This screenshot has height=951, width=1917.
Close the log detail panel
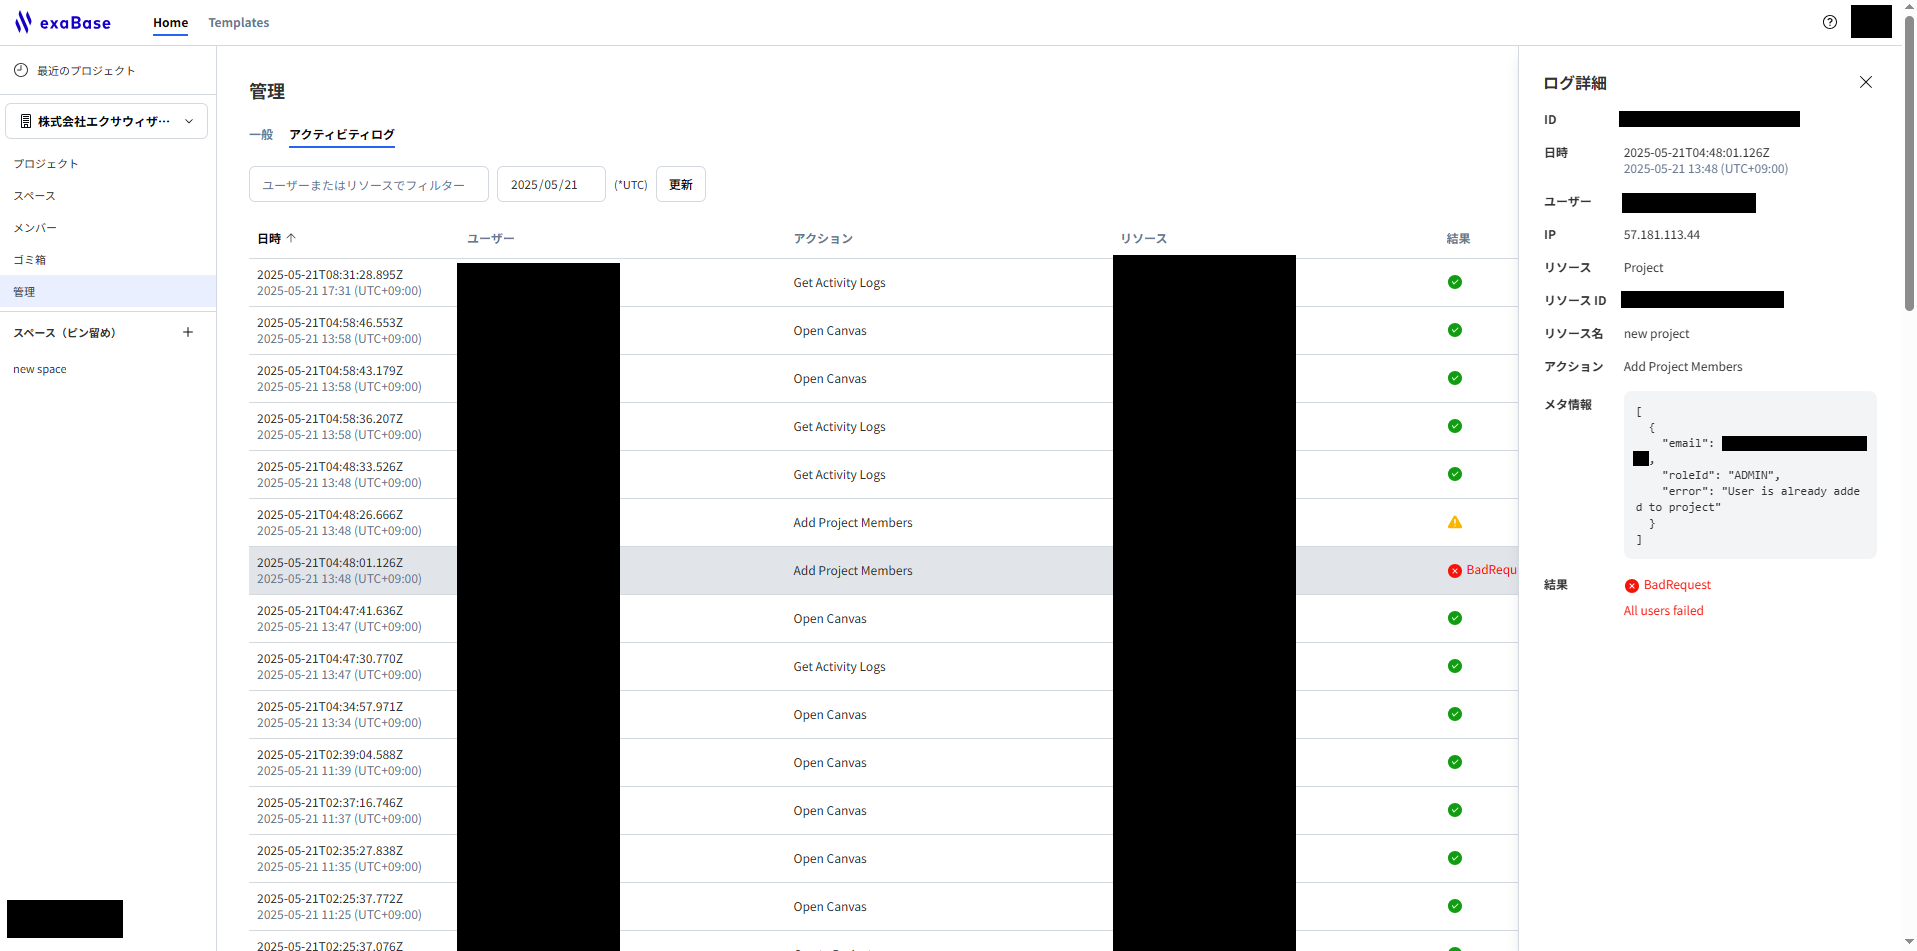1865,82
